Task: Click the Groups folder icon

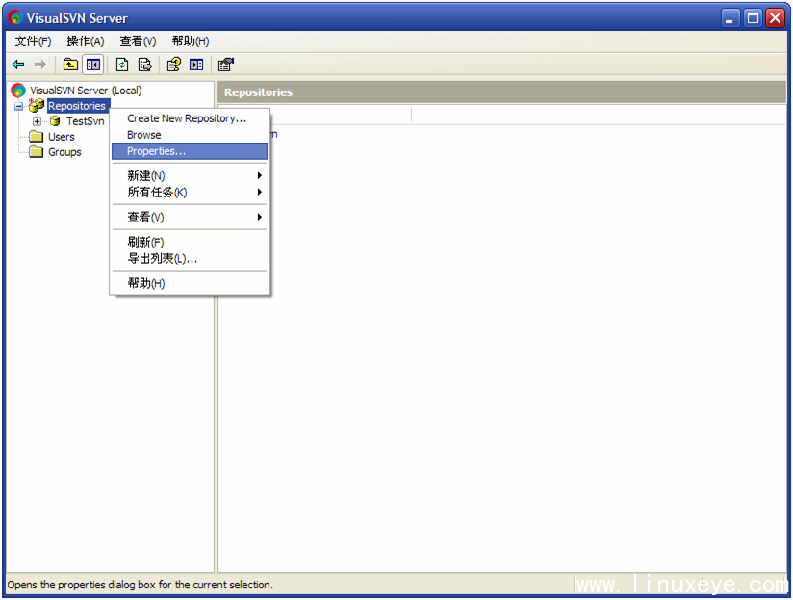Action: click(36, 152)
